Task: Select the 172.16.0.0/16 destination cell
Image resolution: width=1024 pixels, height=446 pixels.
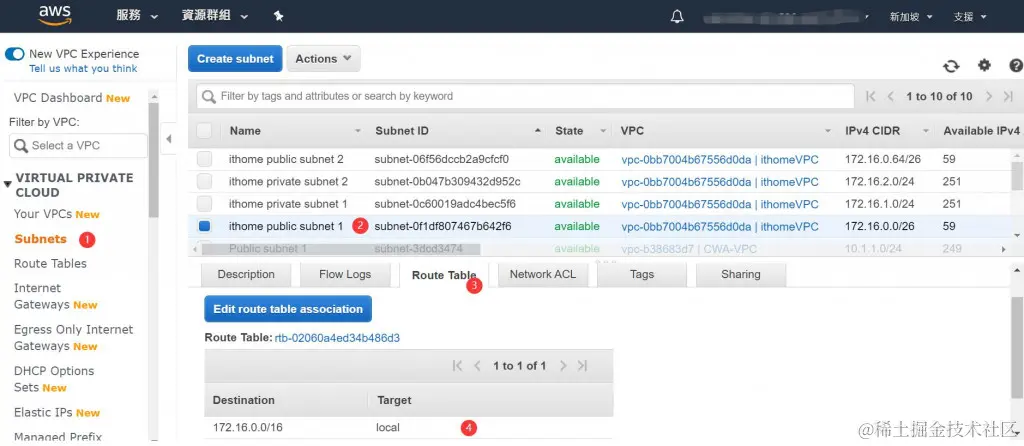Action: point(248,428)
